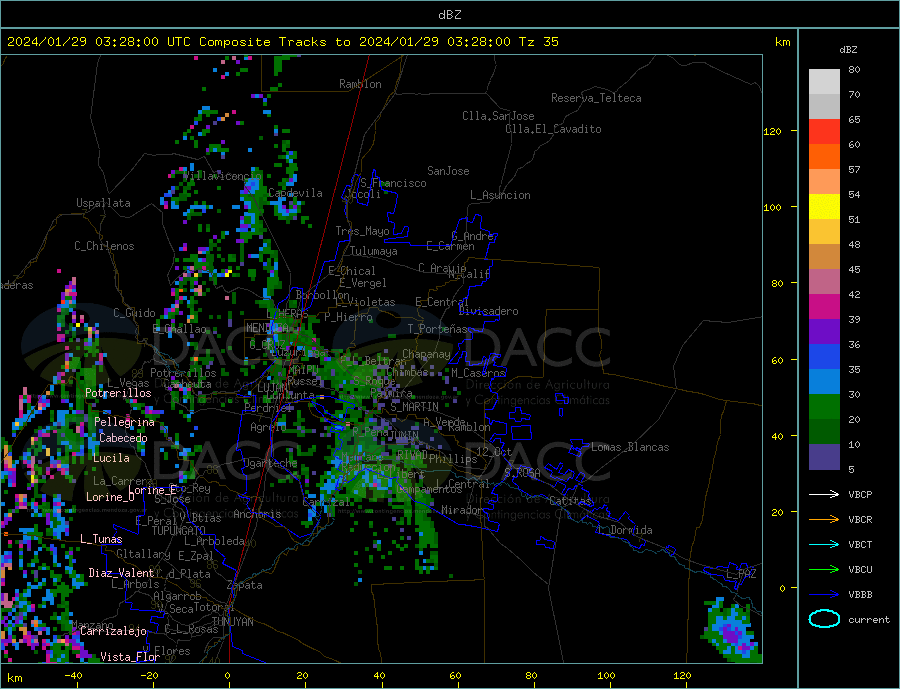Click the 45 dBZ brown swatch
The height and width of the screenshot is (689, 900).
[x=824, y=257]
